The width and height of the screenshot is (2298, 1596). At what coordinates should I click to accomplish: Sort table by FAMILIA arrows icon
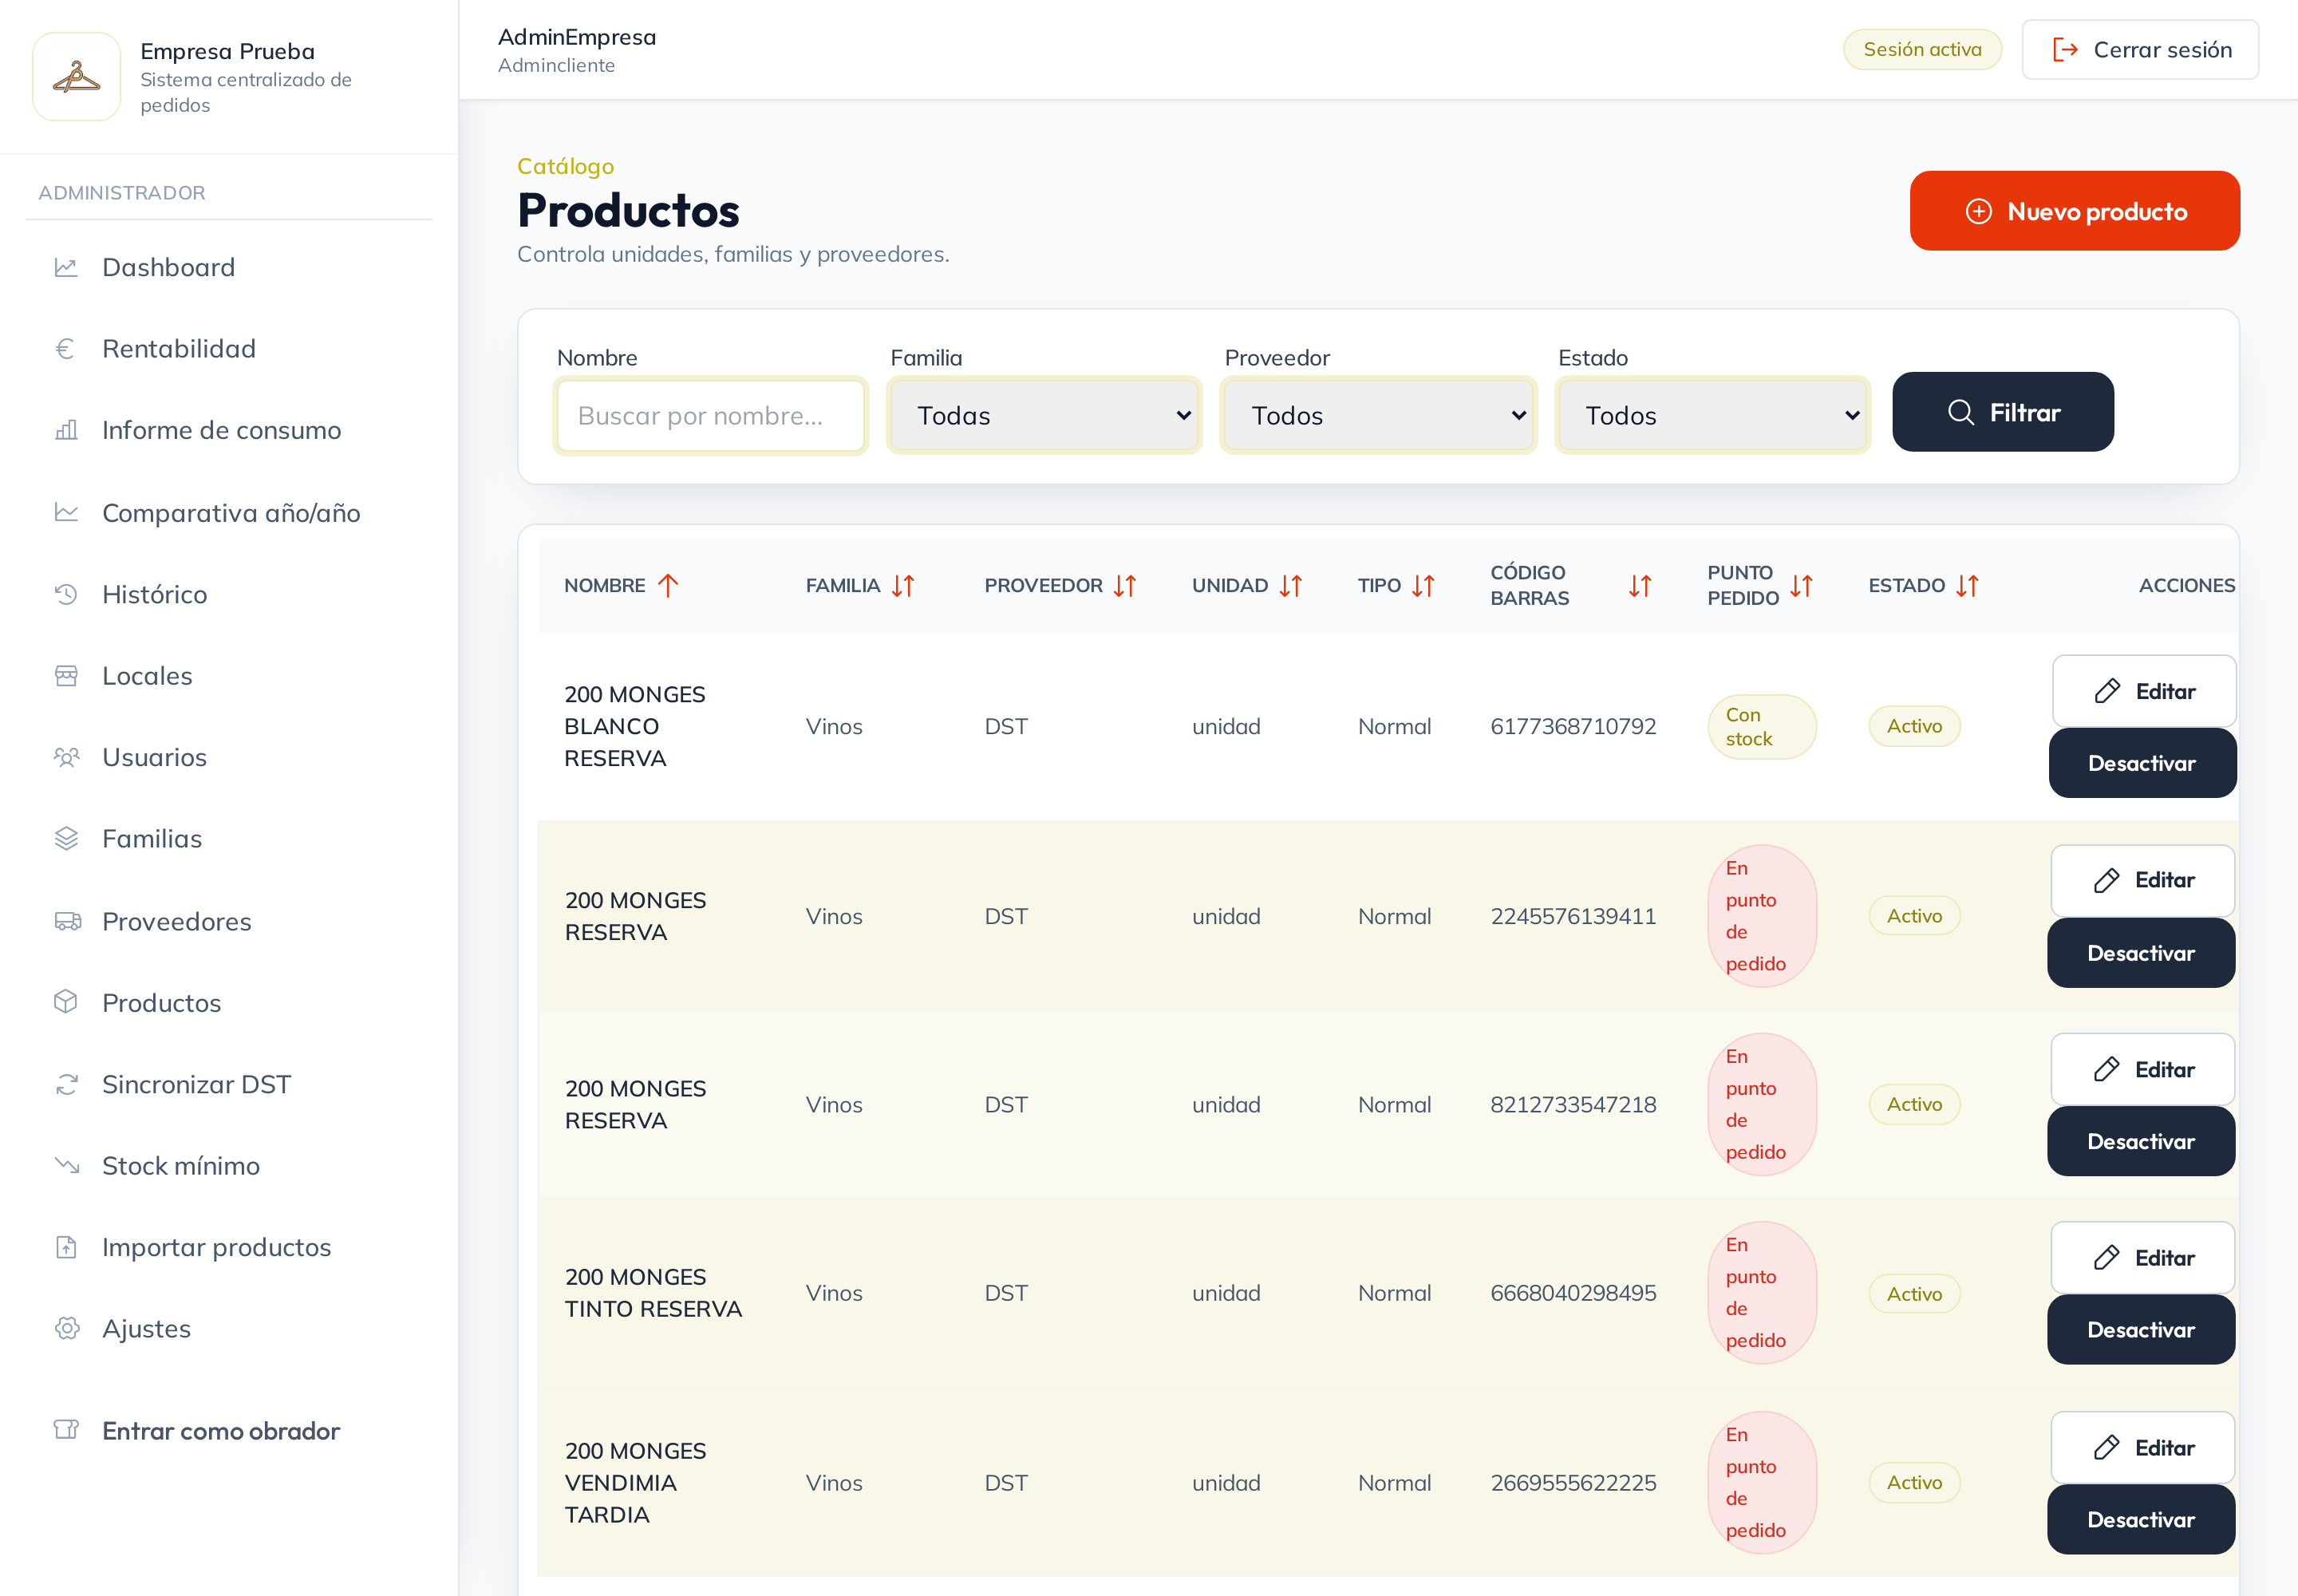(903, 585)
